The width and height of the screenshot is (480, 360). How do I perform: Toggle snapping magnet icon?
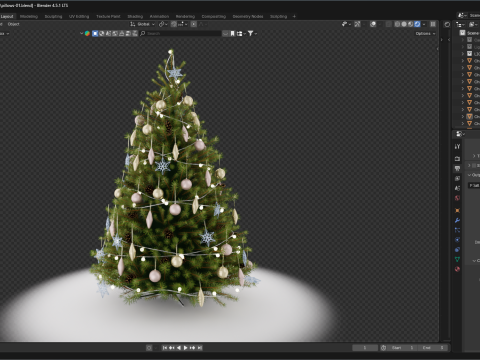point(174,24)
